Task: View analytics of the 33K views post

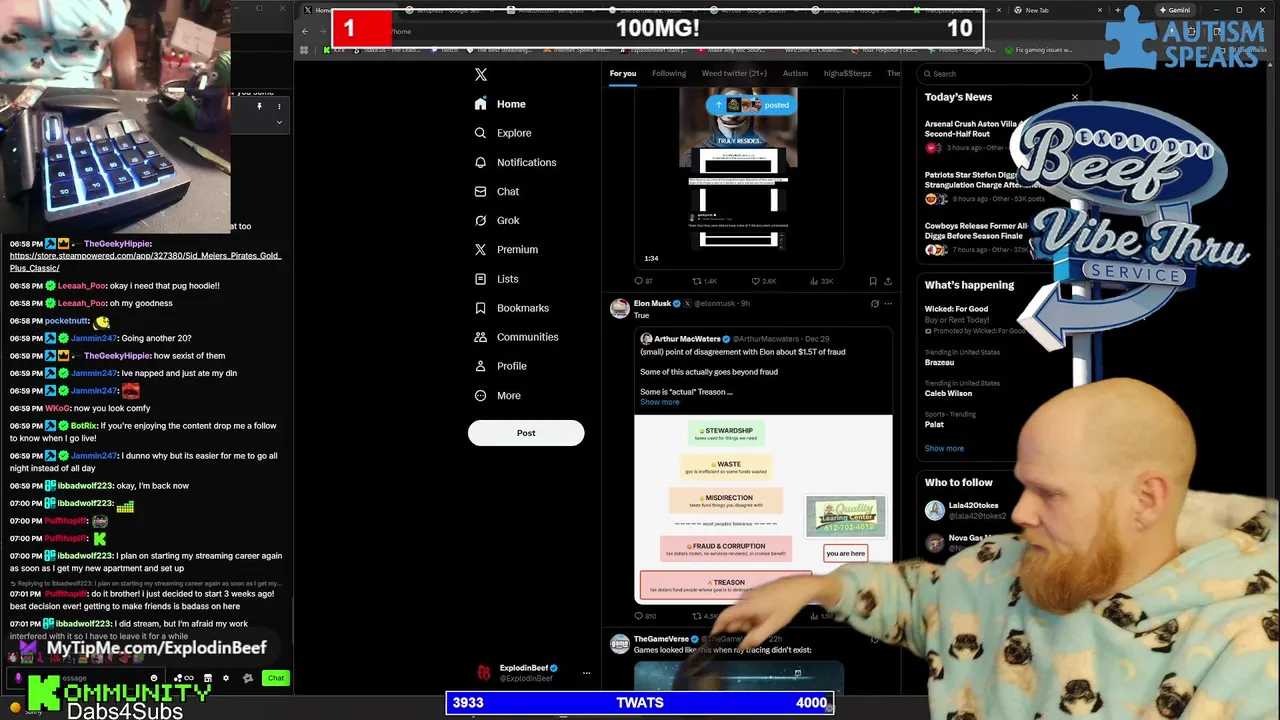Action: point(821,281)
